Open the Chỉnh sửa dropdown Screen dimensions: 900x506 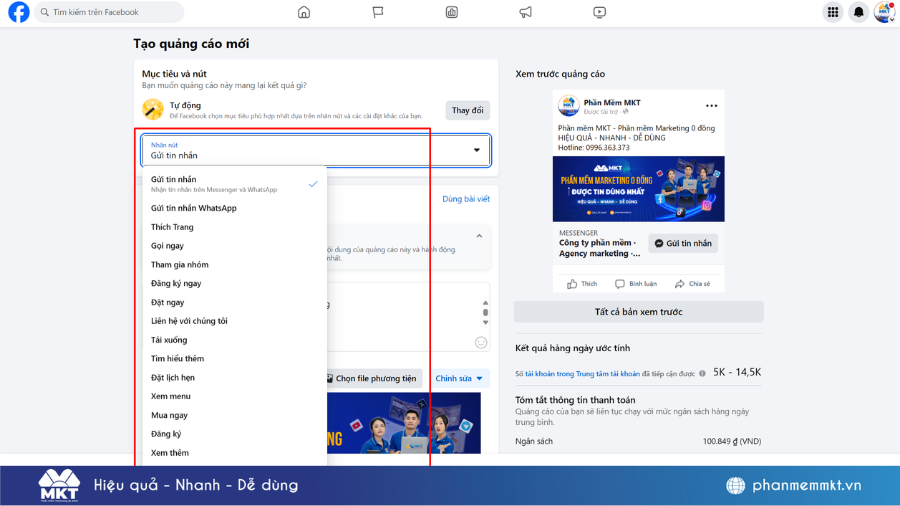(459, 379)
